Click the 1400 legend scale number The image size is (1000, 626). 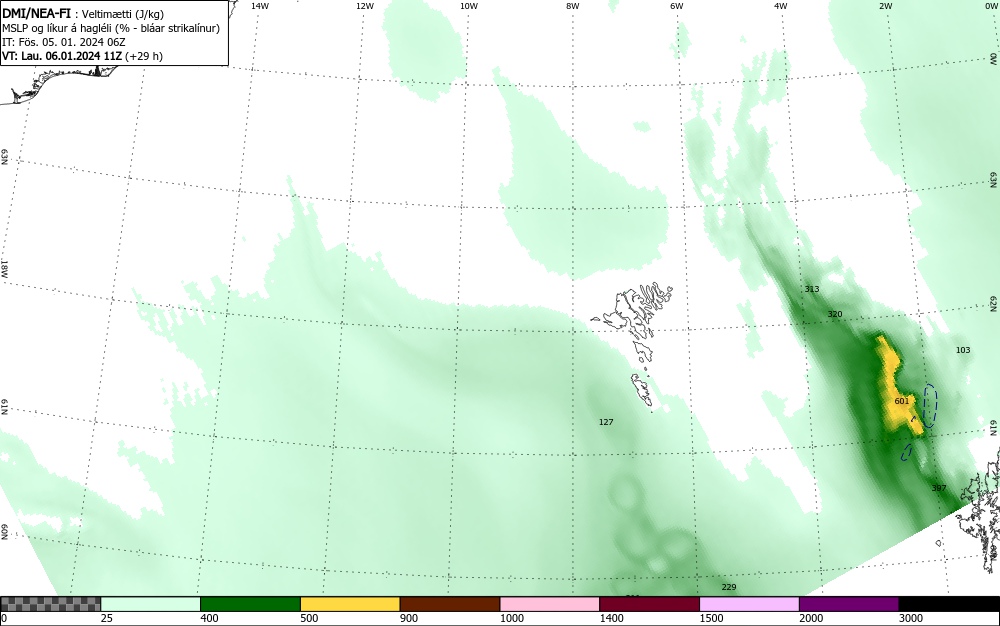coord(611,618)
